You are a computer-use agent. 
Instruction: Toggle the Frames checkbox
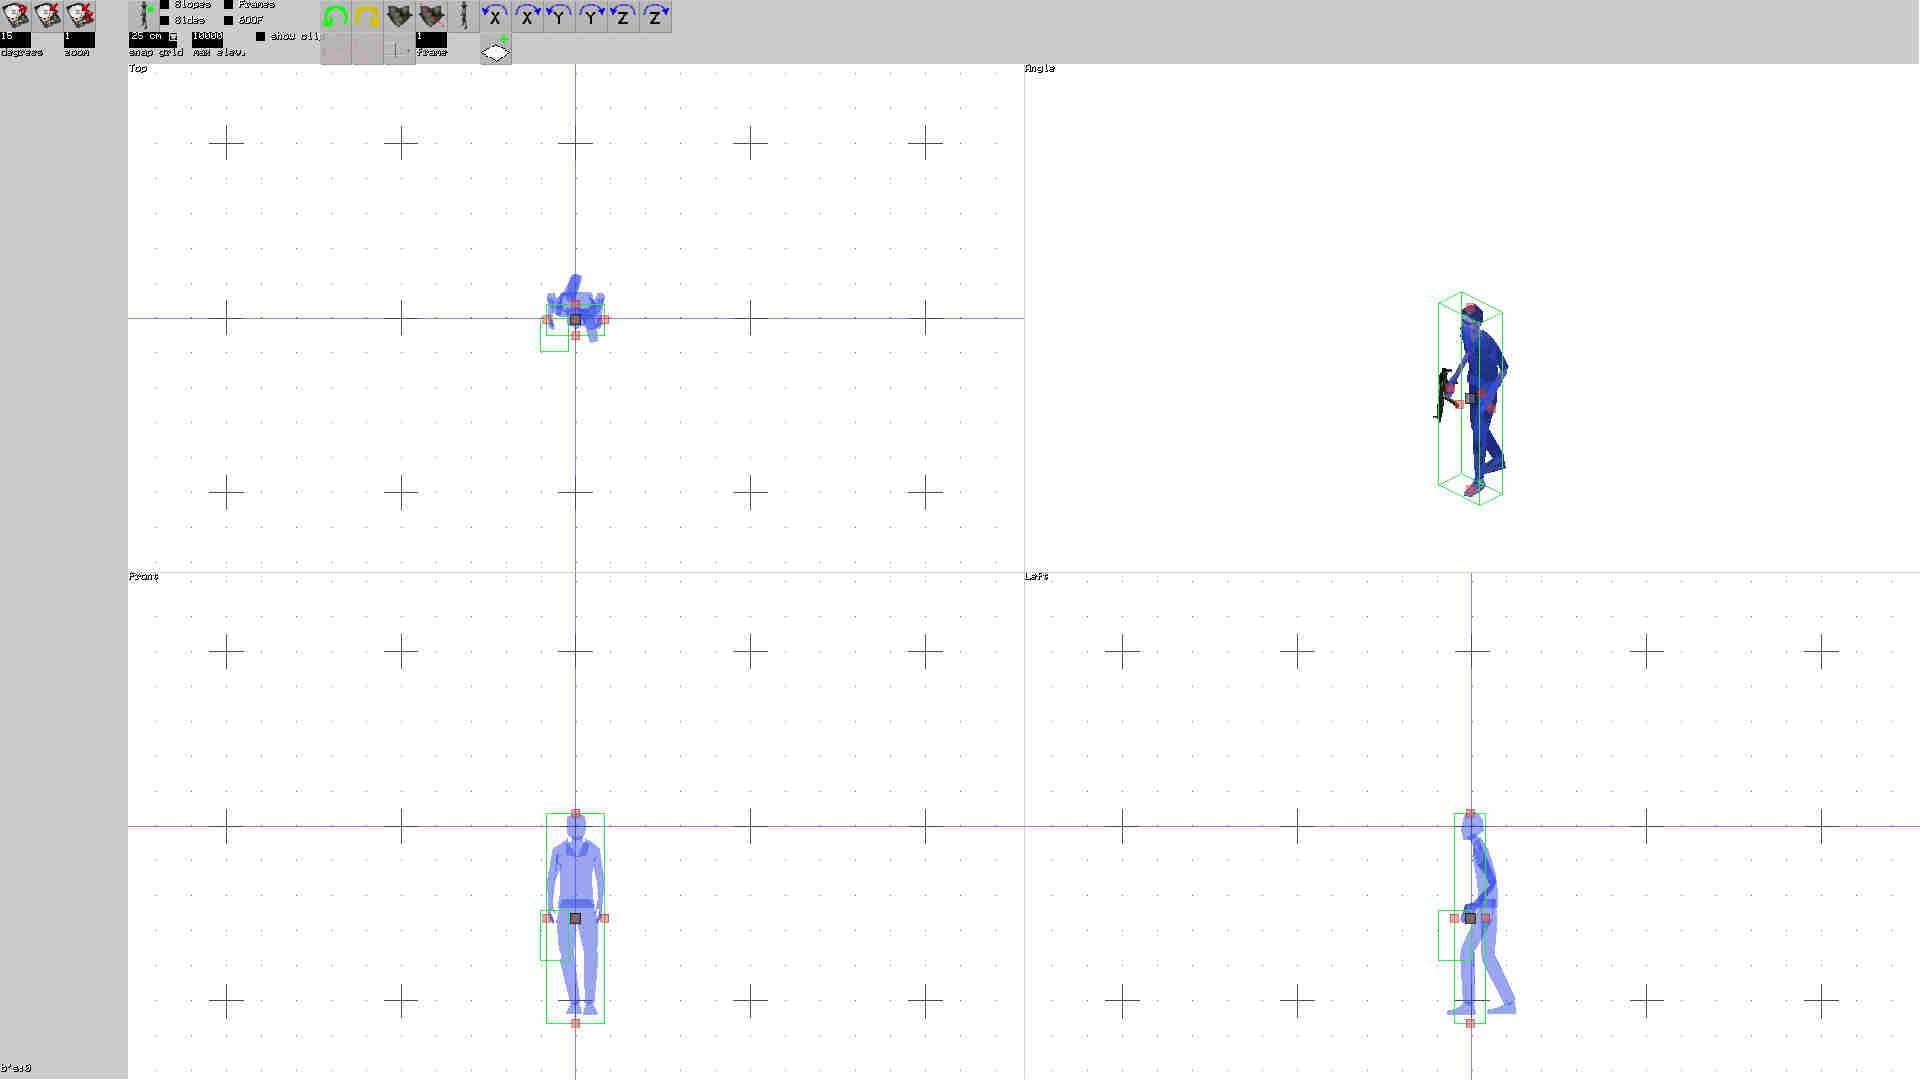pyautogui.click(x=228, y=4)
